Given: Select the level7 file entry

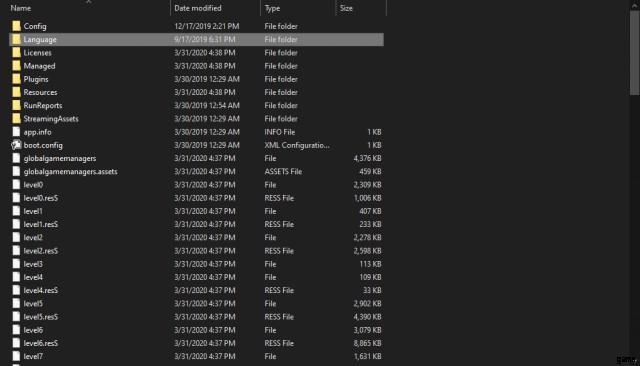Looking at the screenshot, I should (196, 356).
